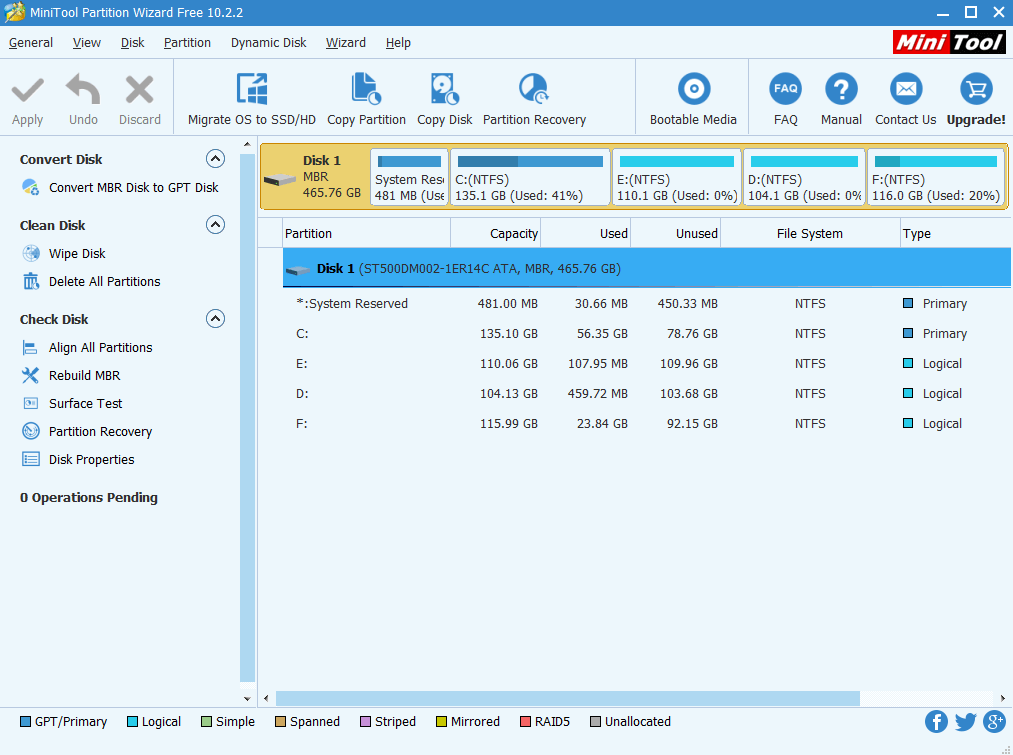This screenshot has height=755, width=1013.
Task: Collapse the Convert Disk section
Action: click(x=215, y=159)
